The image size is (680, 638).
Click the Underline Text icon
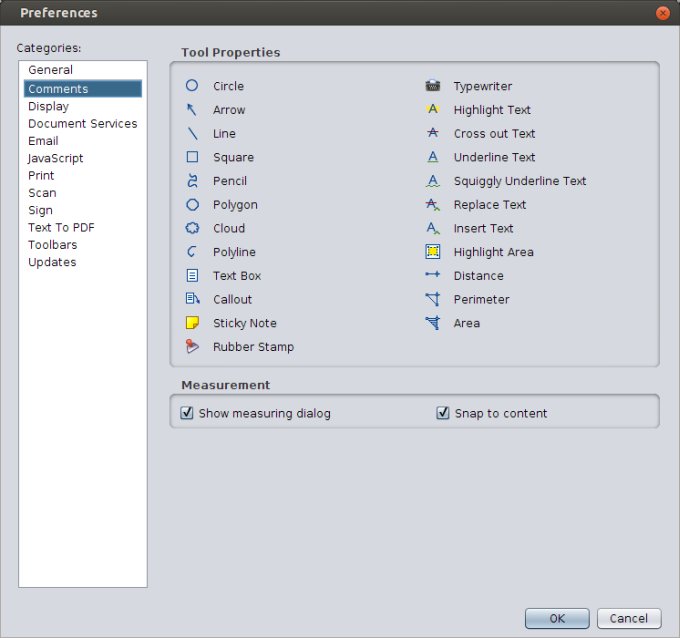point(433,157)
